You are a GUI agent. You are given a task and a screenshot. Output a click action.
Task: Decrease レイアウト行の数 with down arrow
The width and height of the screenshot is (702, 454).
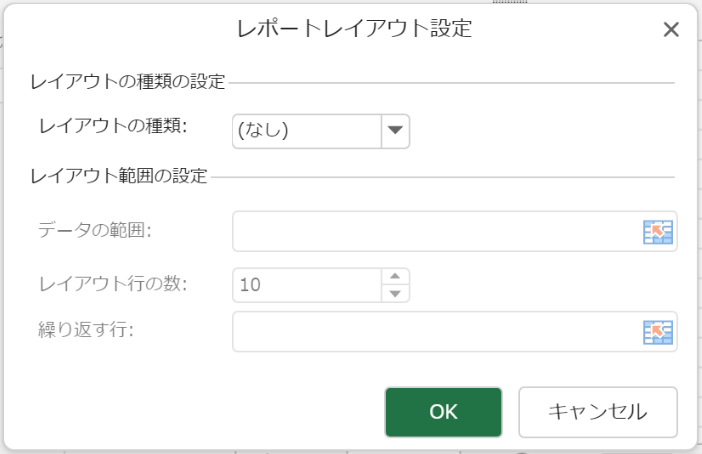click(396, 292)
